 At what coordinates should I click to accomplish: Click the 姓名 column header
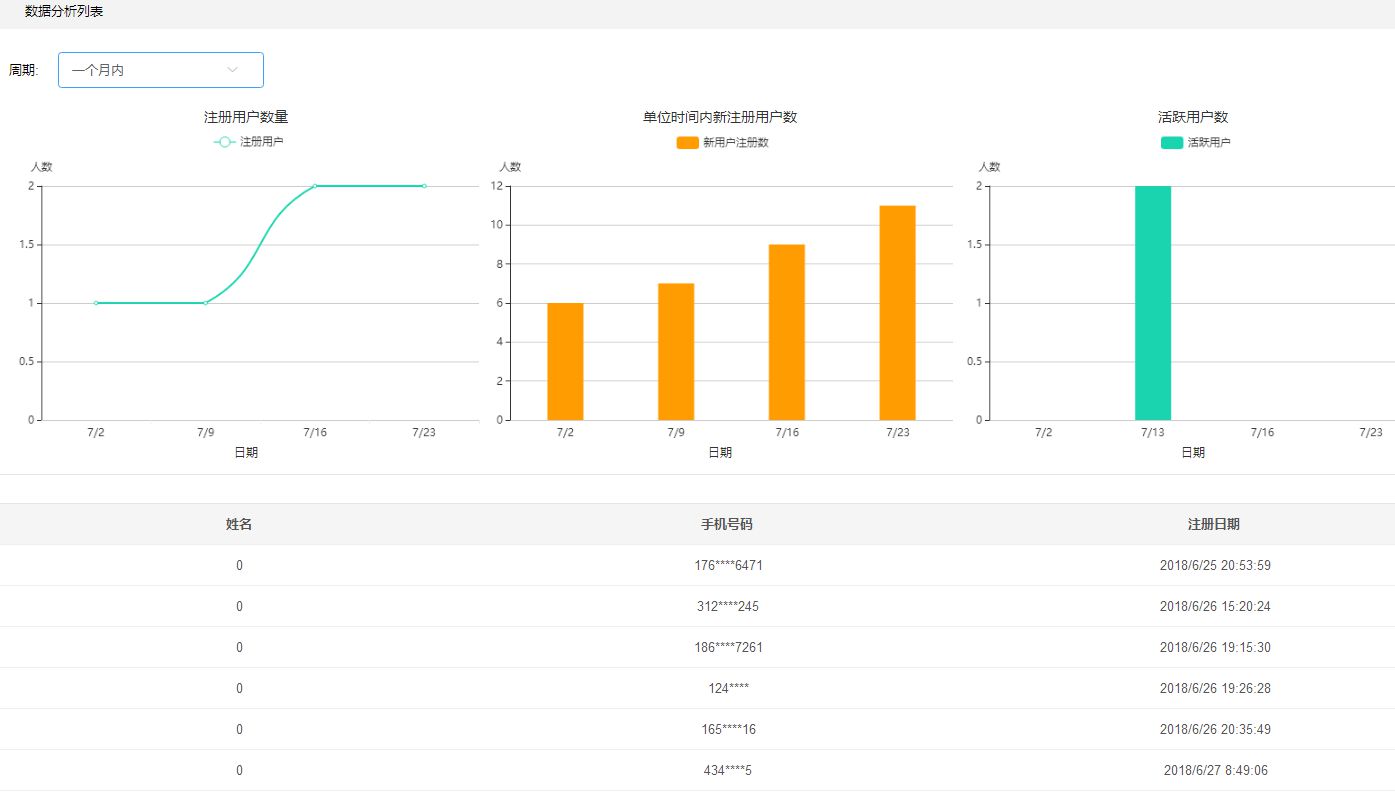[x=239, y=524]
